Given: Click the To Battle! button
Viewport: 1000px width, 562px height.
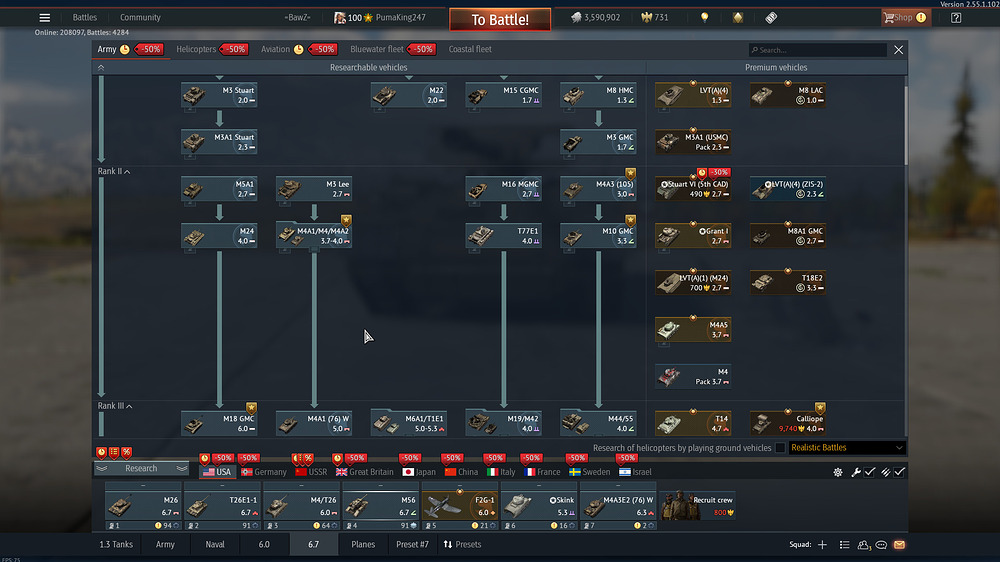Looking at the screenshot, I should [500, 20].
